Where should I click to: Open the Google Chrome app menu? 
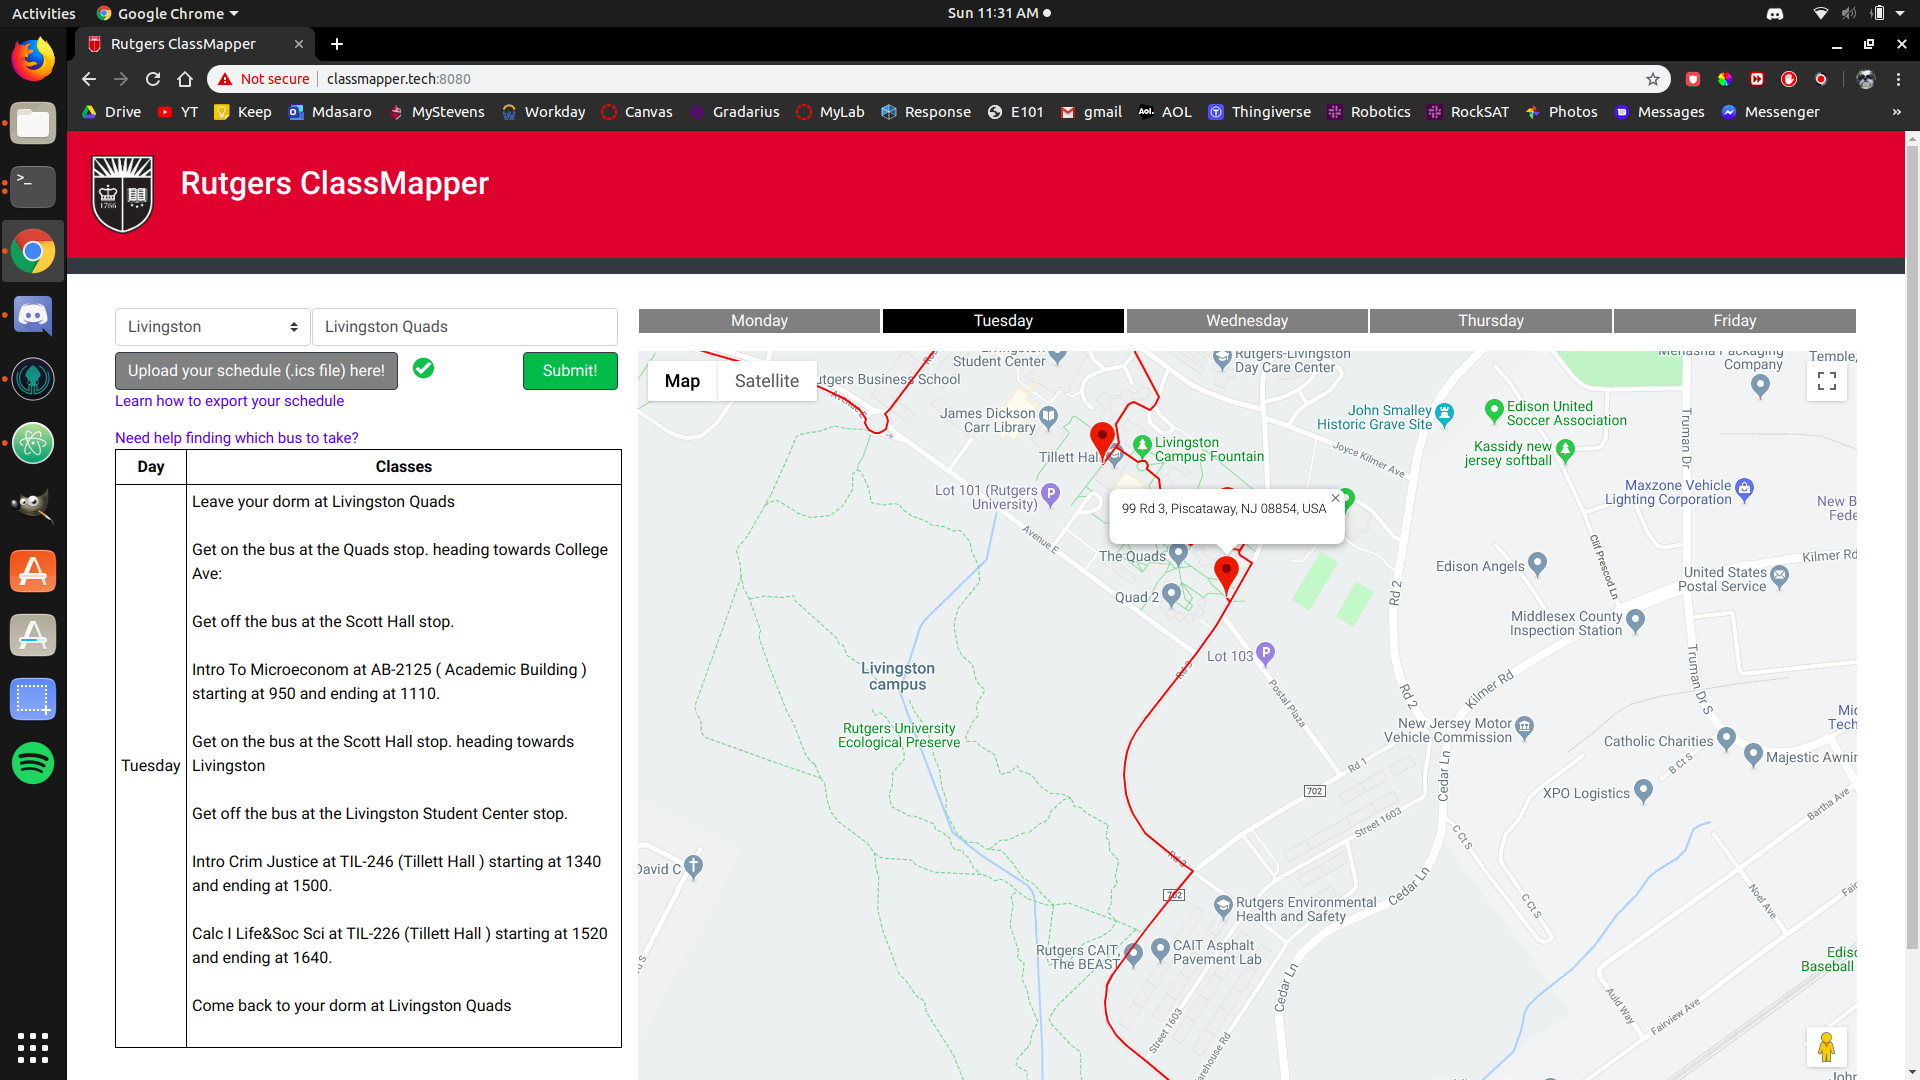click(x=1898, y=79)
